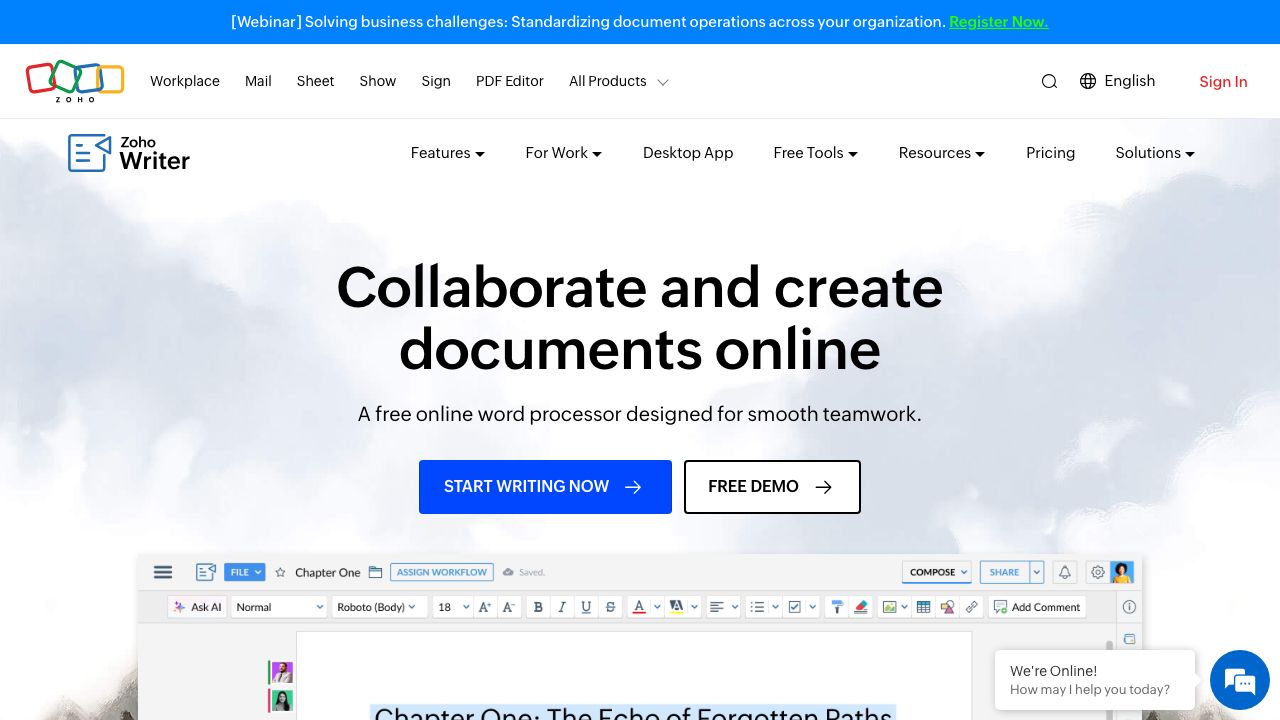Open the Workplace product link
This screenshot has width=1280, height=720.
tap(185, 81)
